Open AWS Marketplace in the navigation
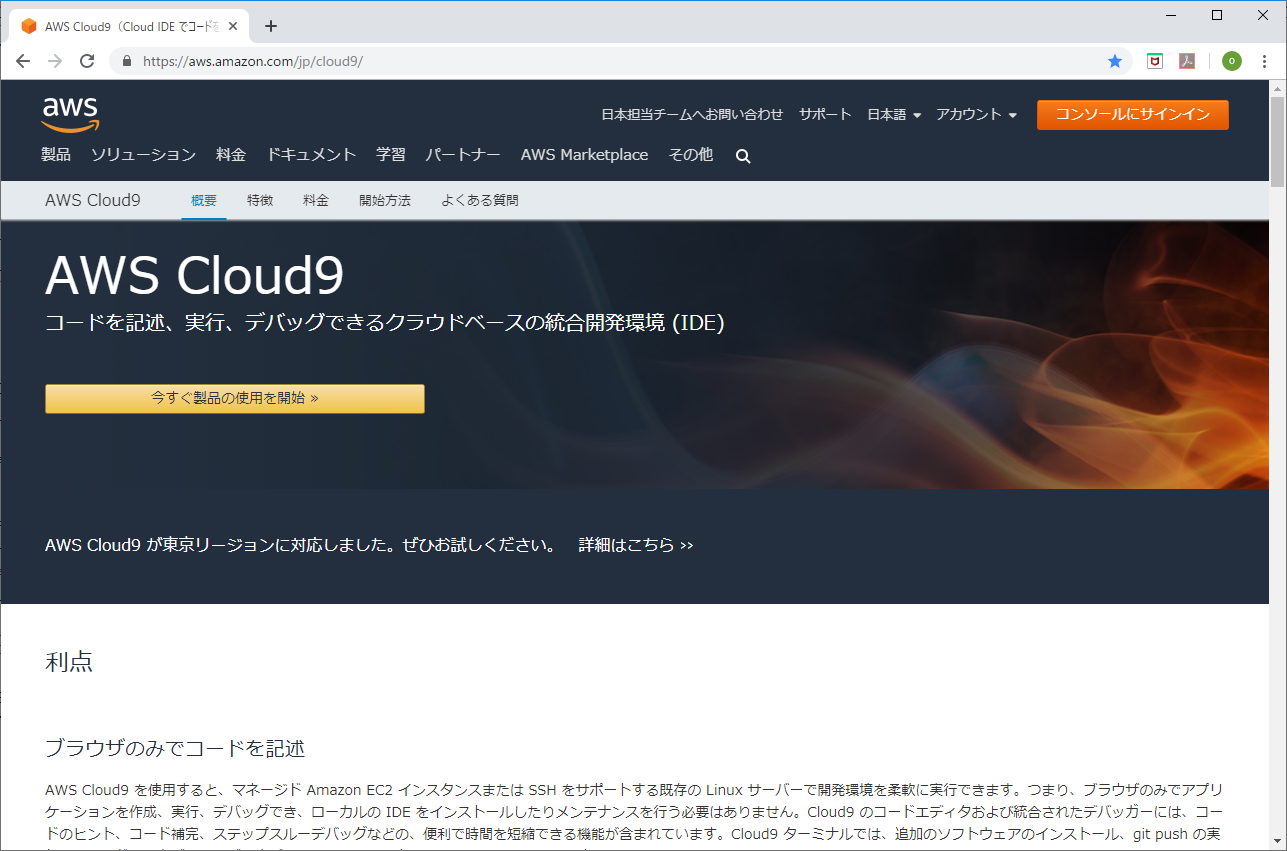This screenshot has width=1287, height=851. (584, 155)
